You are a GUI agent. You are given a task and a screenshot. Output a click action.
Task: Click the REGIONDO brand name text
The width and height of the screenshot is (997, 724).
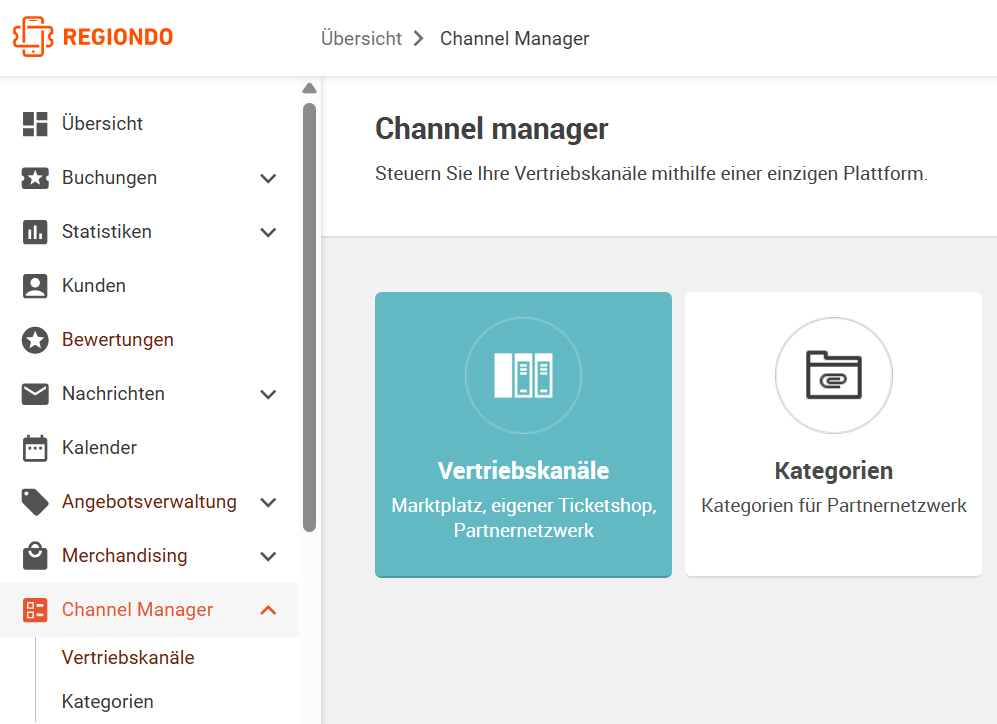point(118,37)
